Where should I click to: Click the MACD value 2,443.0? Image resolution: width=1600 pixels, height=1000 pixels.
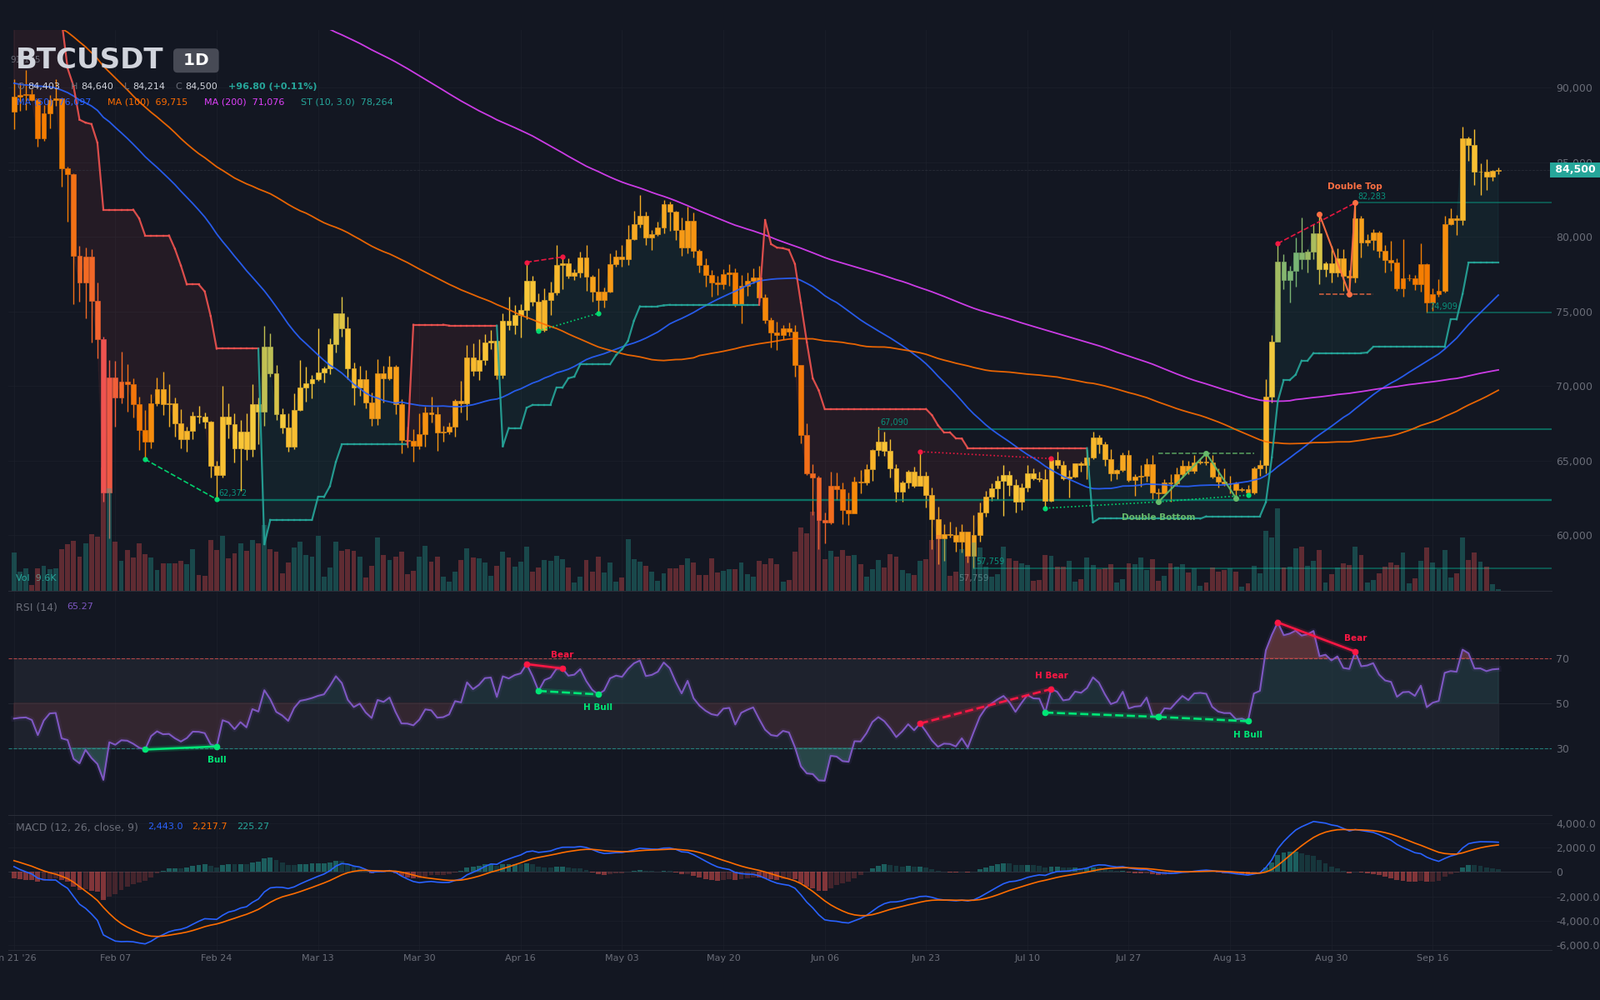point(165,826)
